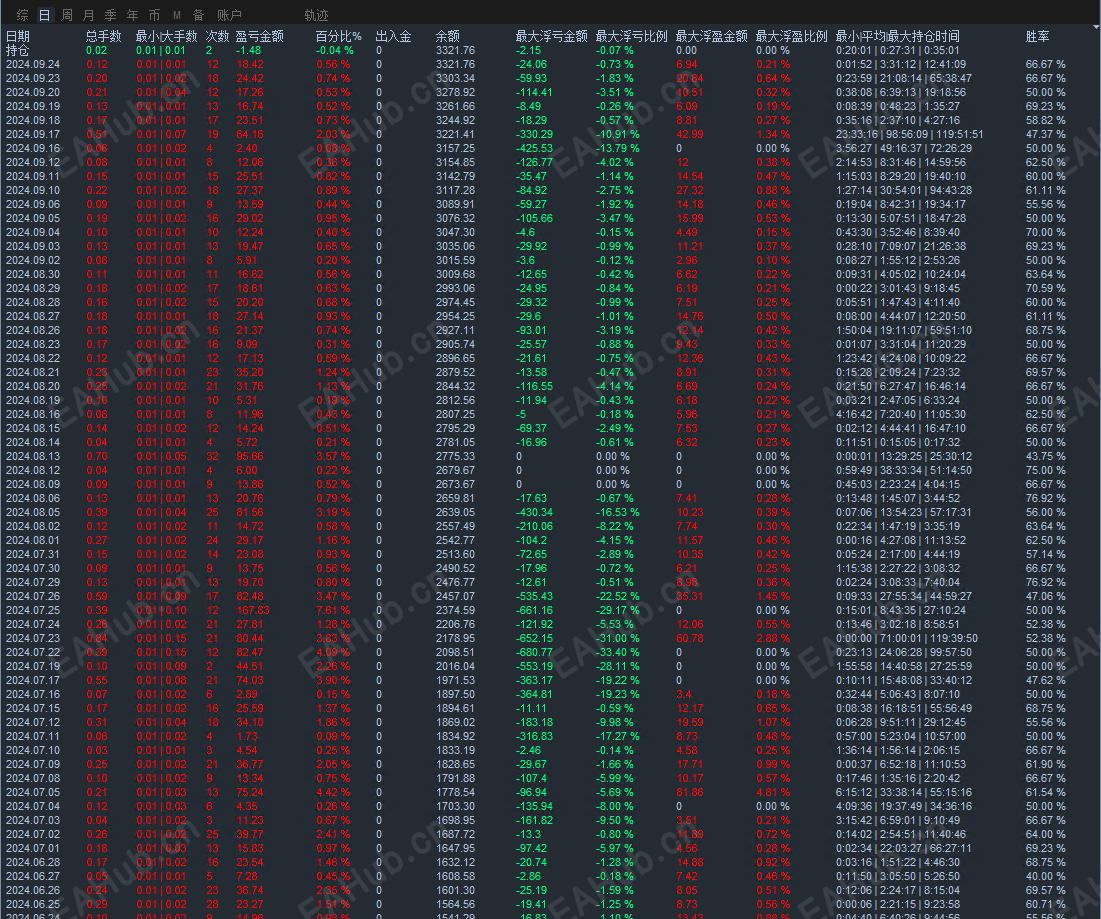Click the scrollbar up arrow at table top
This screenshot has height=919, width=1101.
pos(1096,27)
